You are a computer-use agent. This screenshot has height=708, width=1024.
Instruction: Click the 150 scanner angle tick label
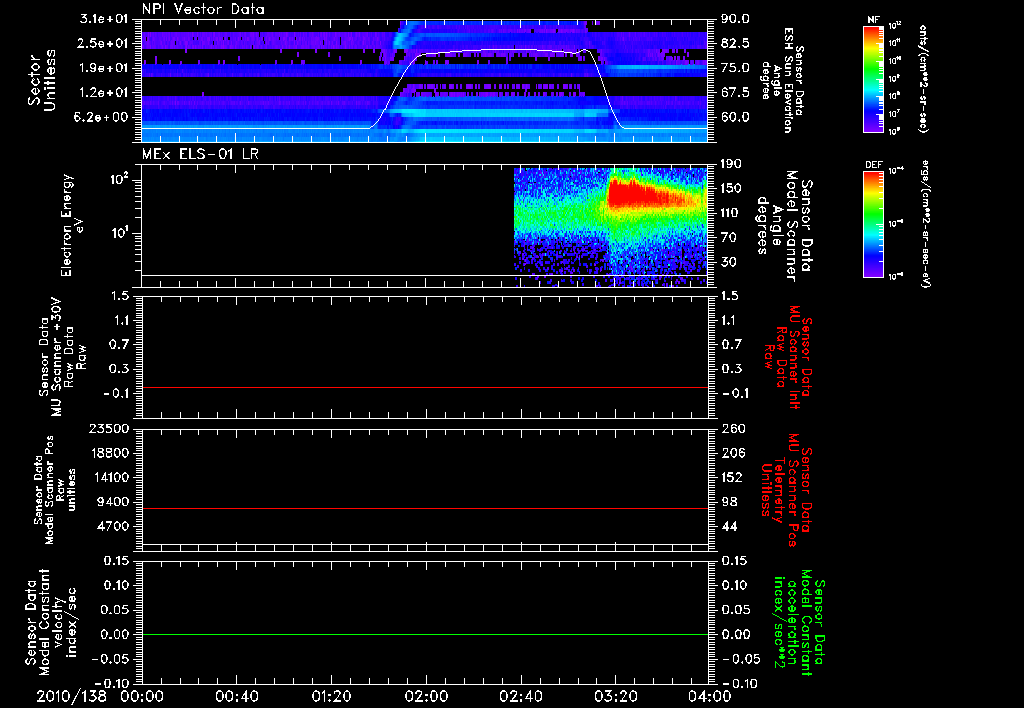point(732,188)
